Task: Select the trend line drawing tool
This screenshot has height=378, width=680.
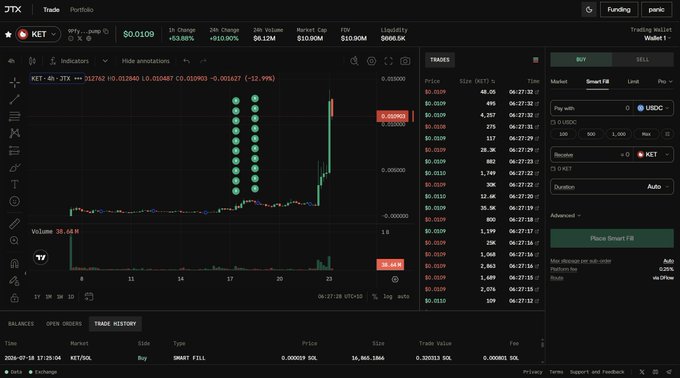Action: point(15,99)
